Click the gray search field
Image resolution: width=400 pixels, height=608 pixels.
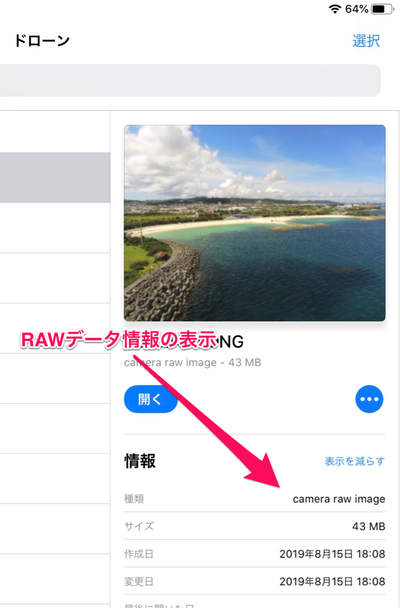click(190, 80)
